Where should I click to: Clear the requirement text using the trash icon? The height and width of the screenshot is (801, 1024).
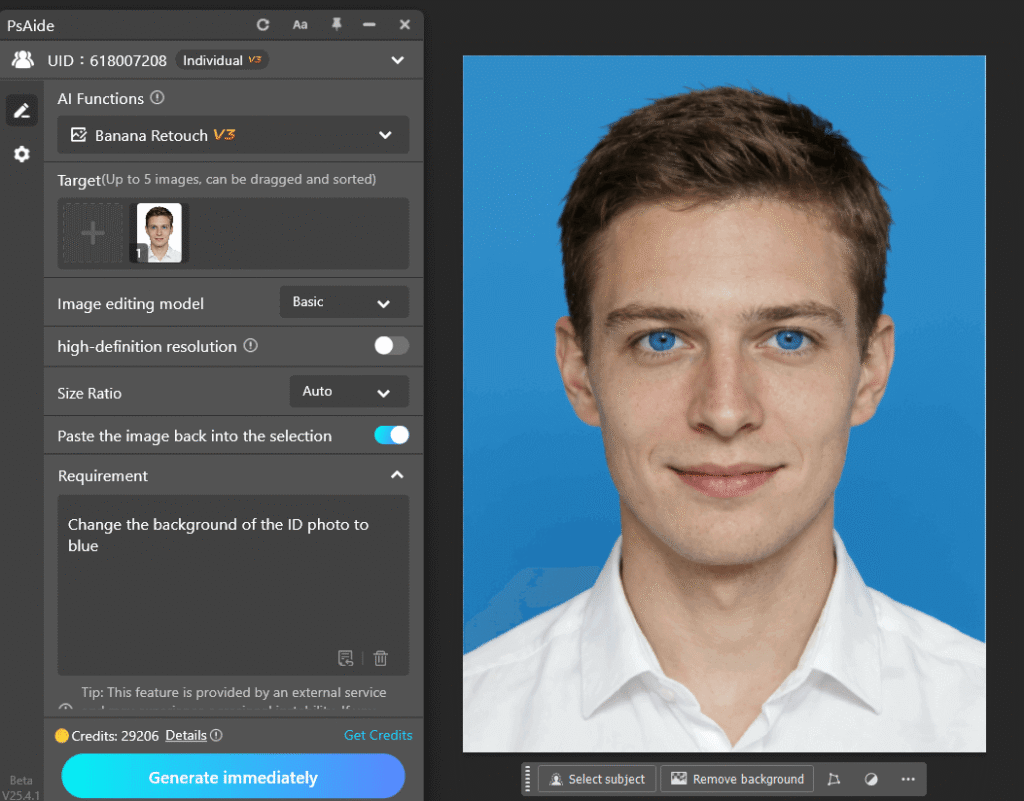(x=380, y=658)
